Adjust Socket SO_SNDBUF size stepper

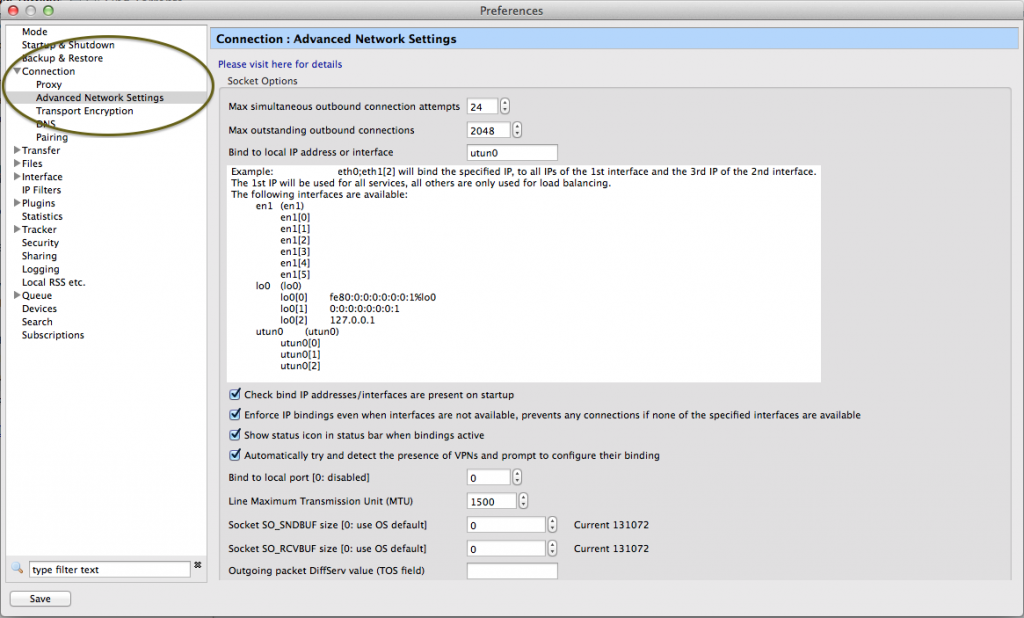point(552,525)
